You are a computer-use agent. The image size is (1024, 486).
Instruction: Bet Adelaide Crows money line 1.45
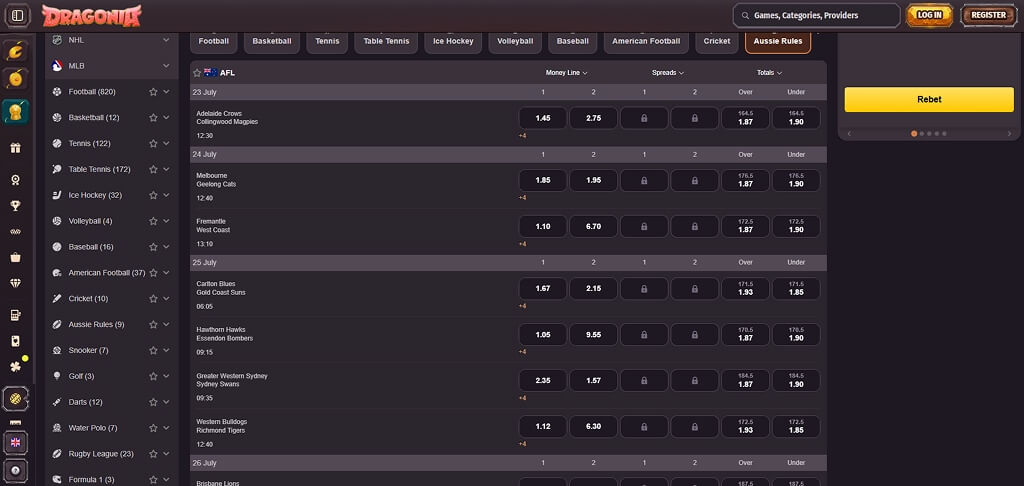tap(543, 118)
